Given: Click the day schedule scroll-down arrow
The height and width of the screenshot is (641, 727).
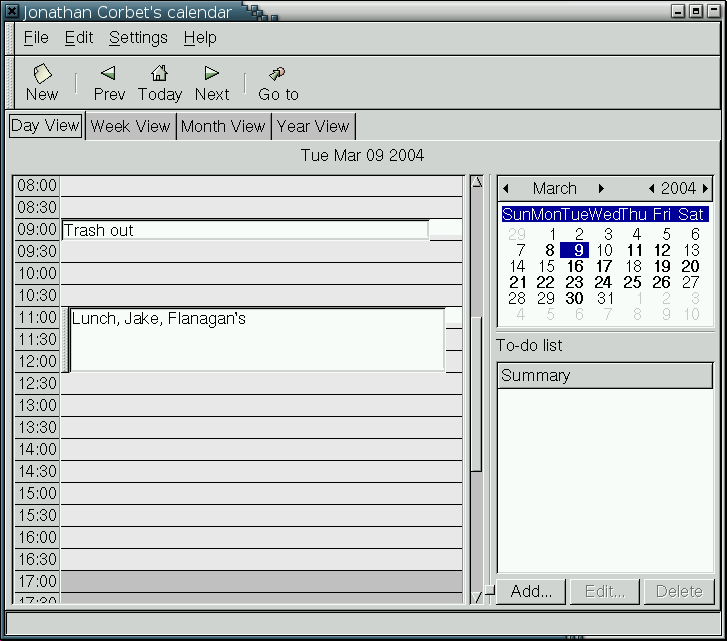Looking at the screenshot, I should 477,596.
